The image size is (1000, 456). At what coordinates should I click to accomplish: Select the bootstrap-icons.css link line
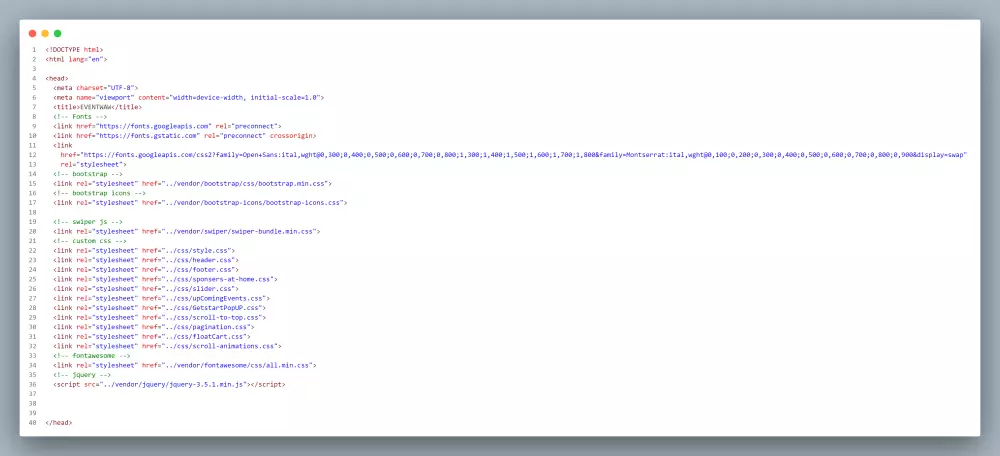tap(200, 203)
